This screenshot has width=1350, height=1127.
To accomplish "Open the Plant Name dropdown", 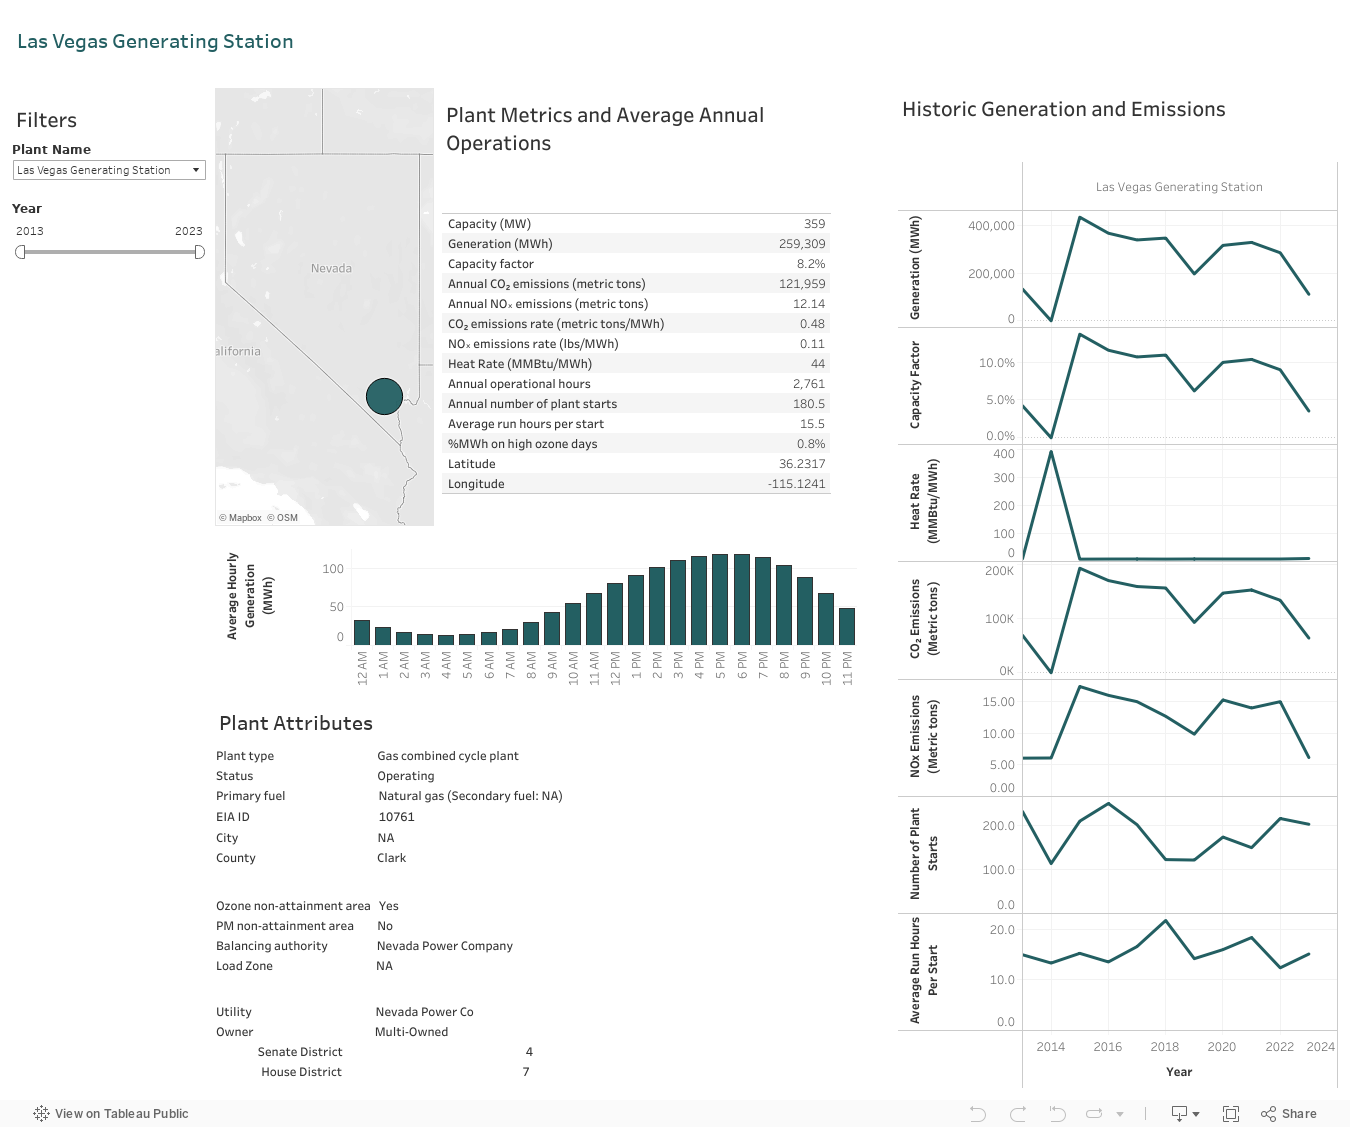I will (x=109, y=170).
